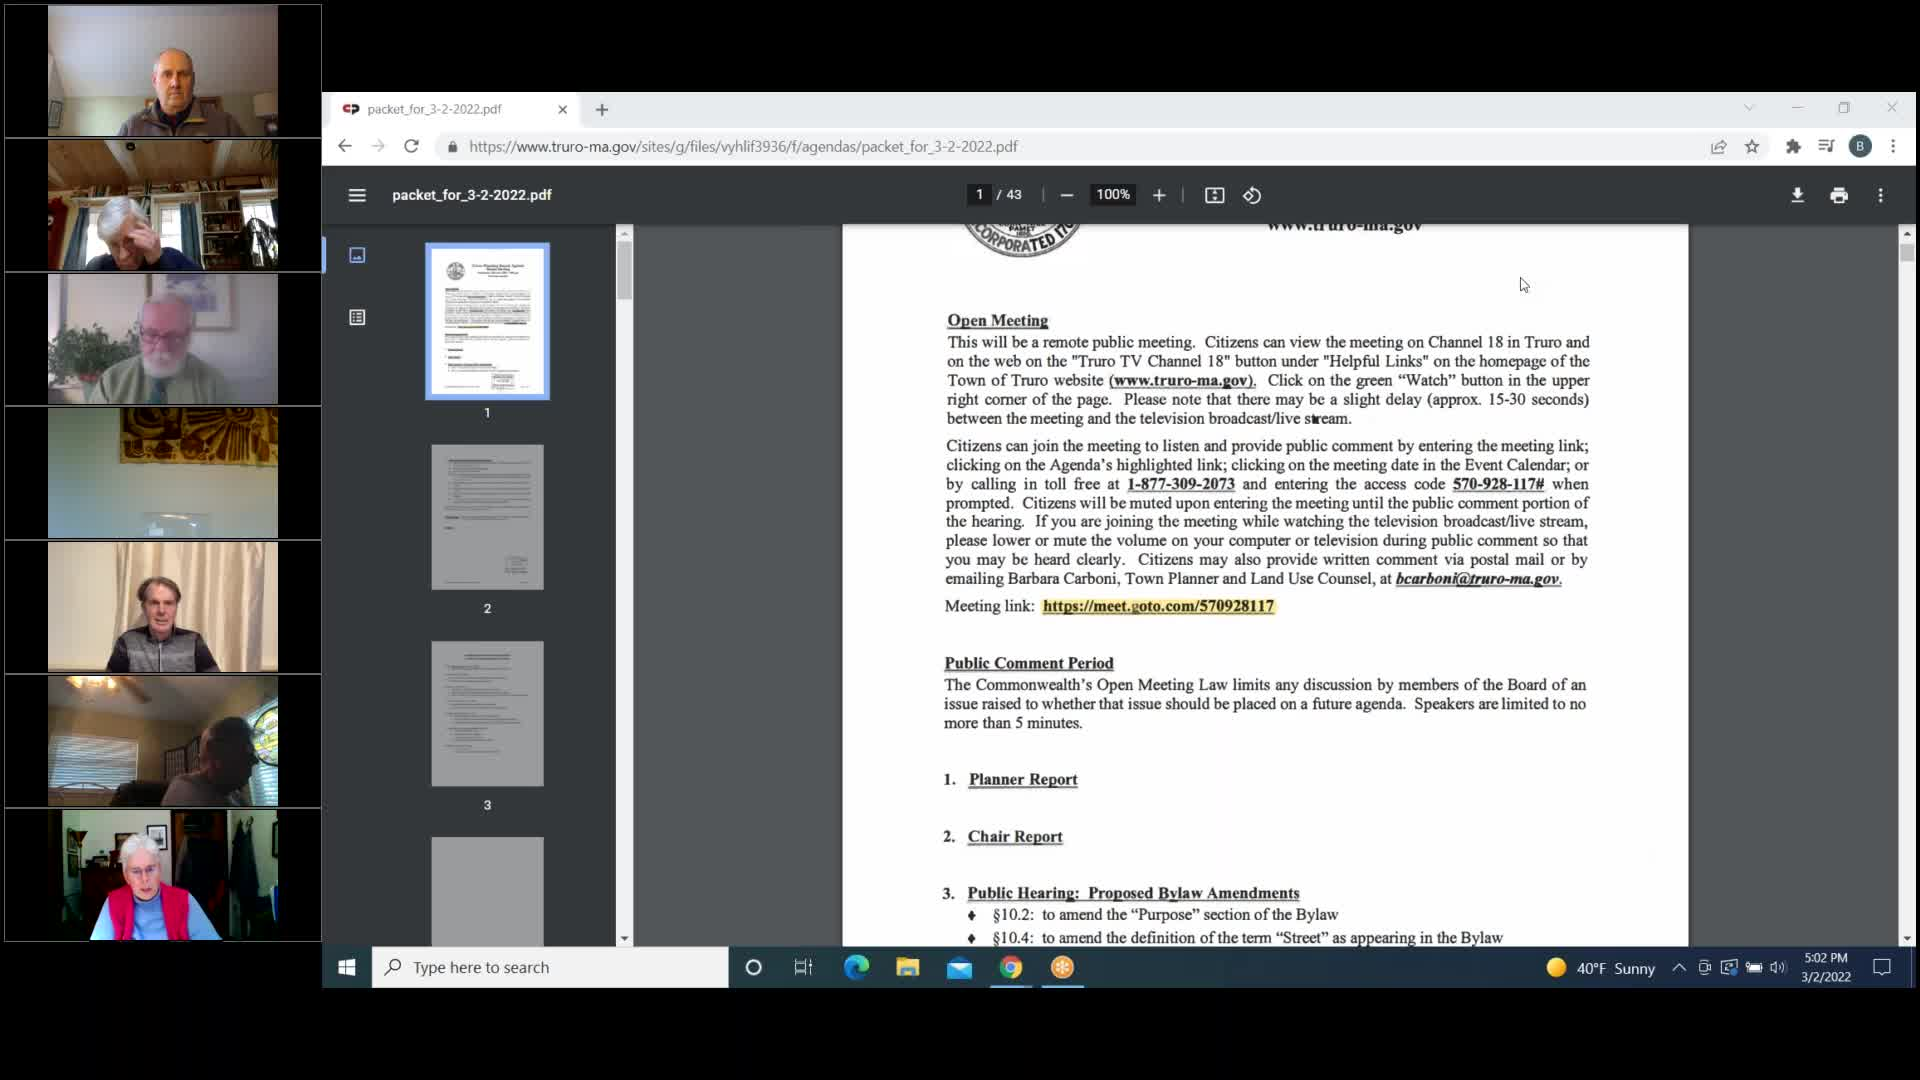
Task: Open the meet.goto.com/570928117 meeting link
Action: tap(1158, 606)
